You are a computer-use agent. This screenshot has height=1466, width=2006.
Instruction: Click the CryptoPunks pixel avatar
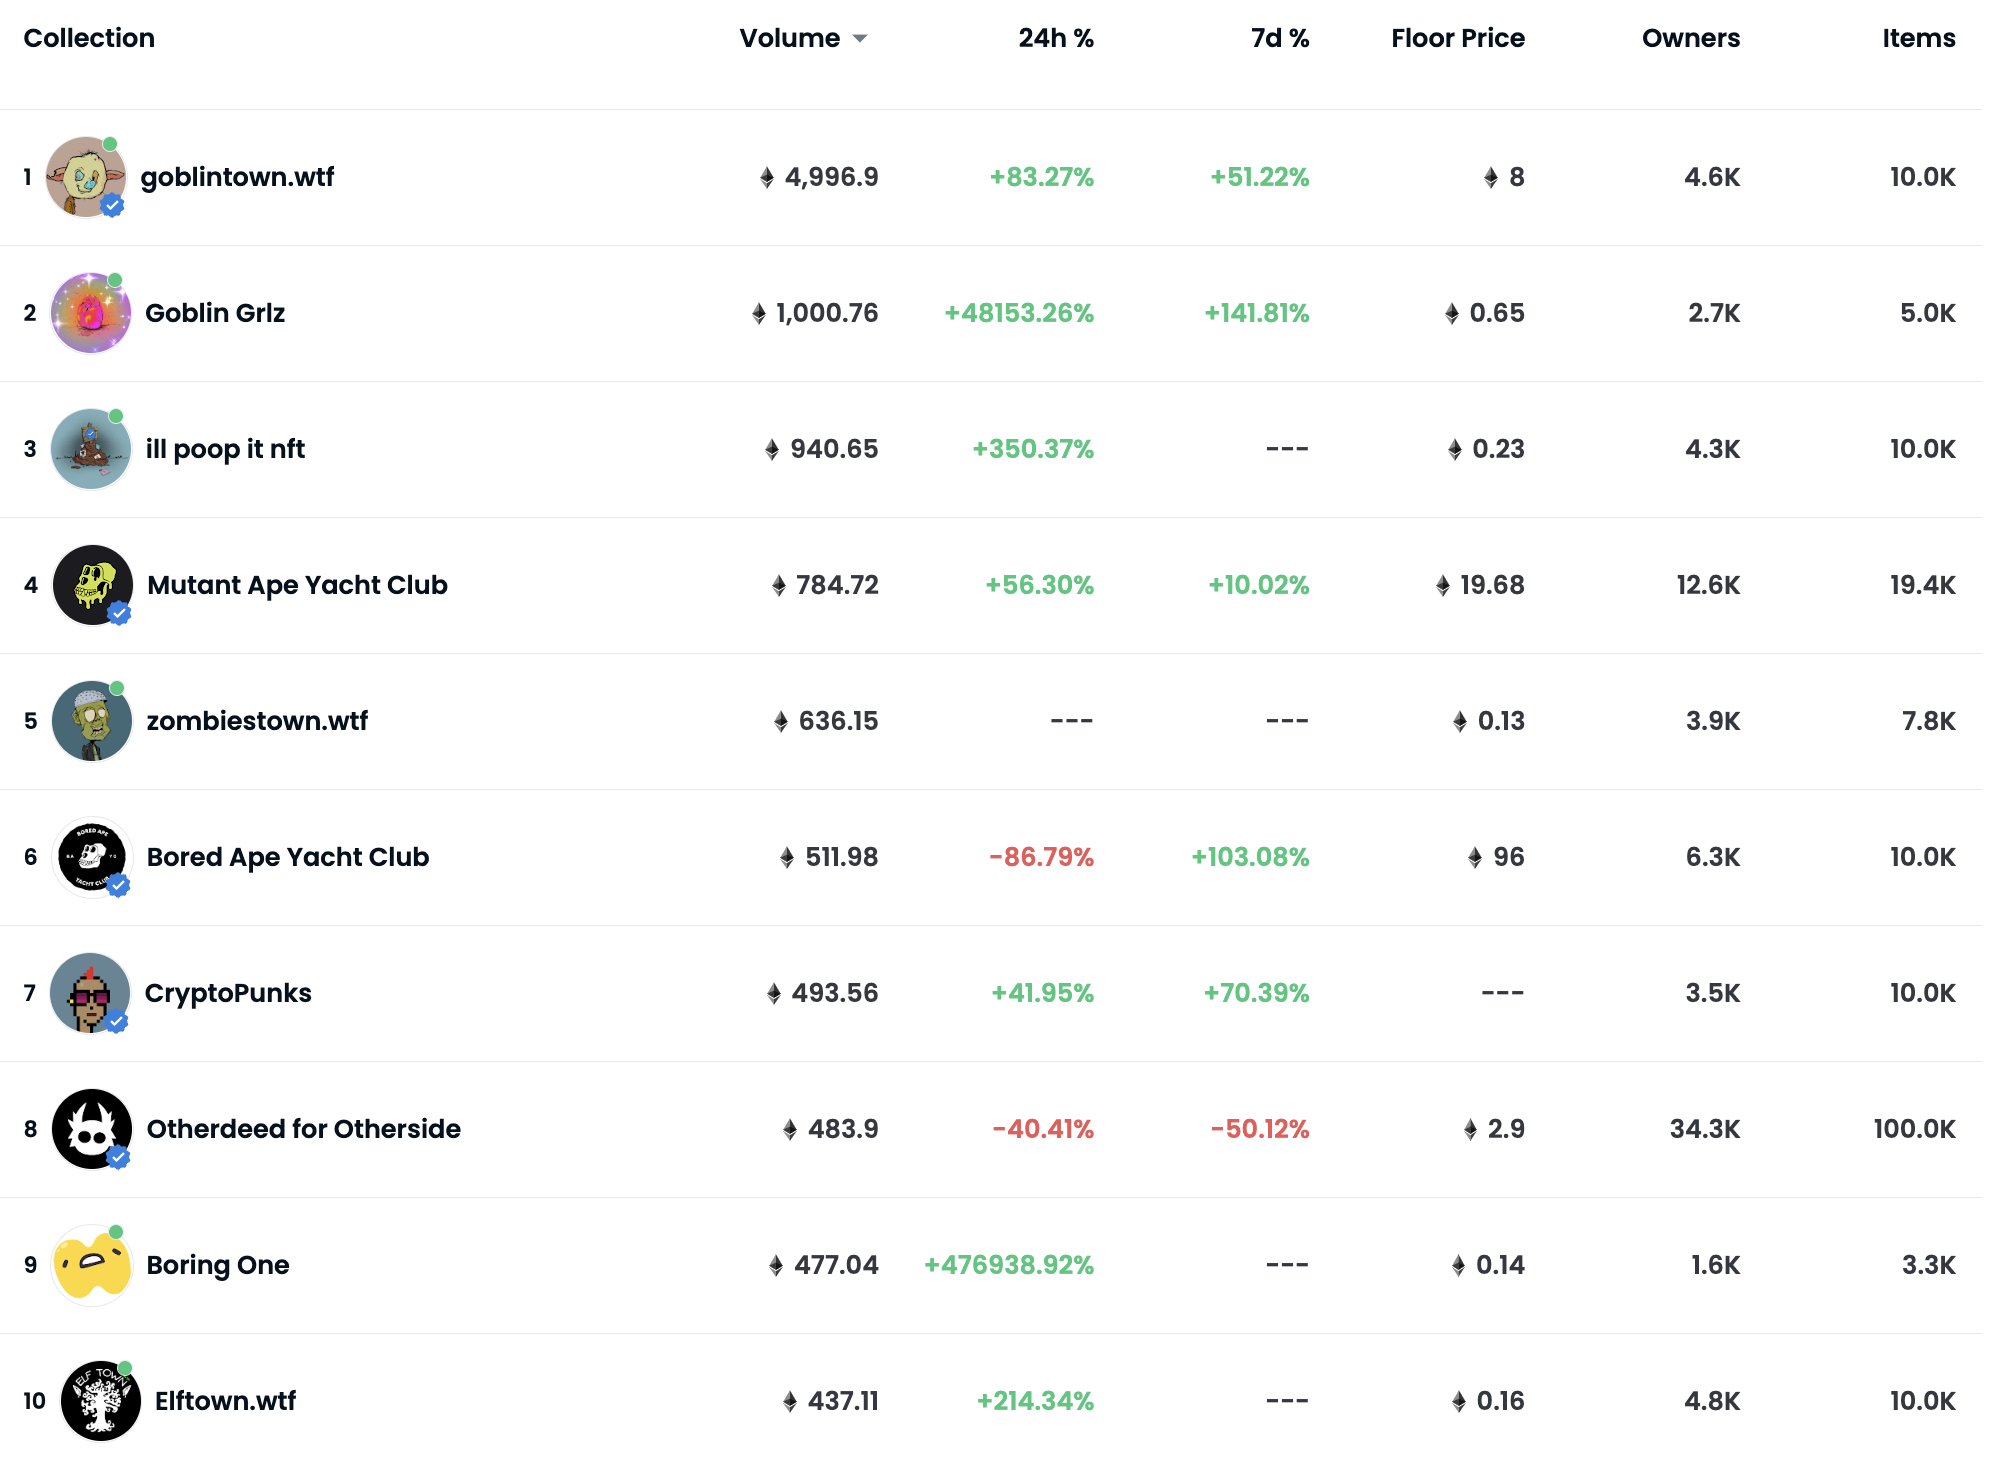coord(90,993)
